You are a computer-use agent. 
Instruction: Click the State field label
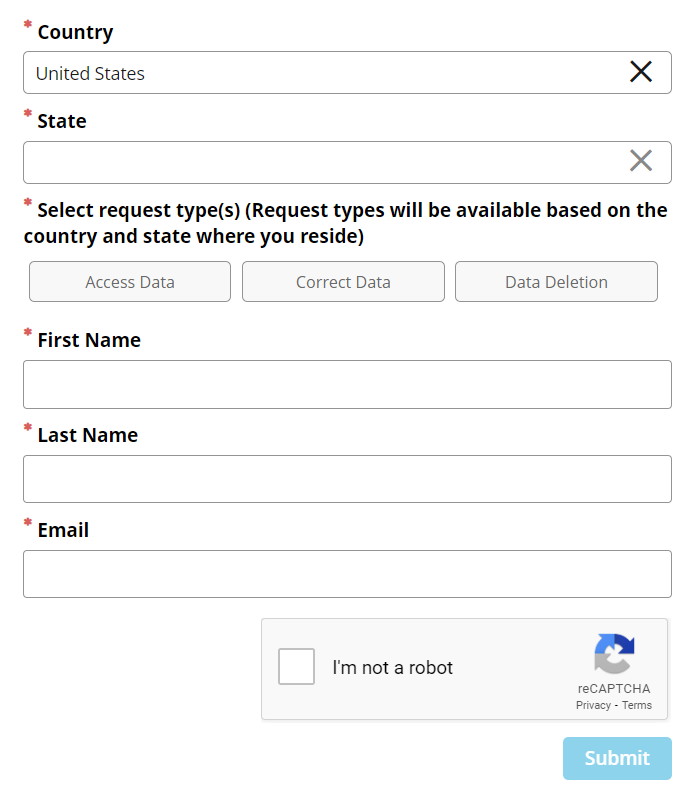62,121
